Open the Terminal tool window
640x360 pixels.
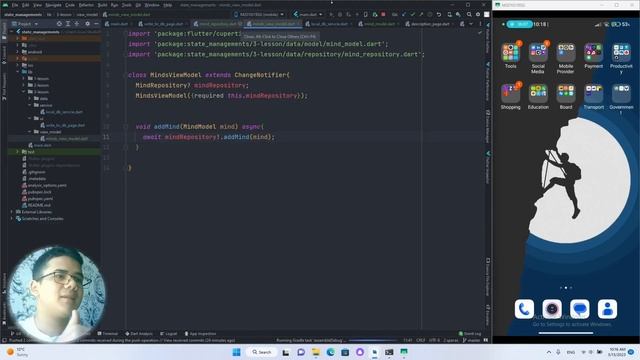[x=108, y=334]
